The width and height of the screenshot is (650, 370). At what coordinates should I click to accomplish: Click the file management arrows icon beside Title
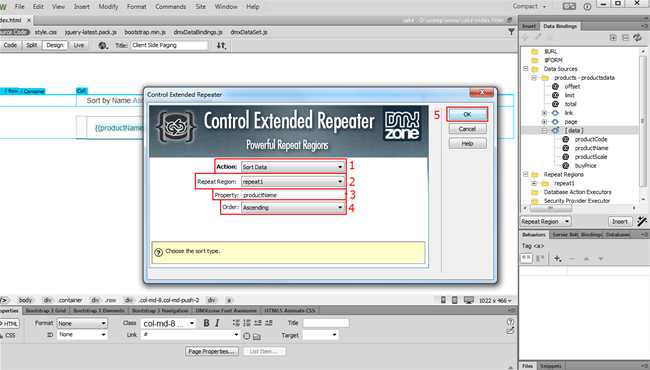(x=221, y=46)
